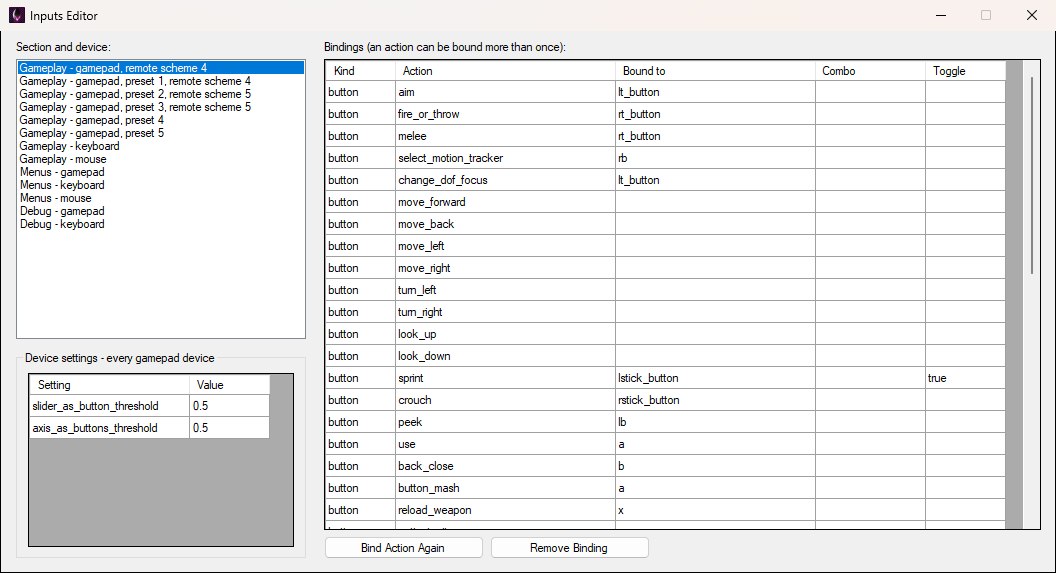Click the 'rstick_button' binding cell

coord(715,400)
